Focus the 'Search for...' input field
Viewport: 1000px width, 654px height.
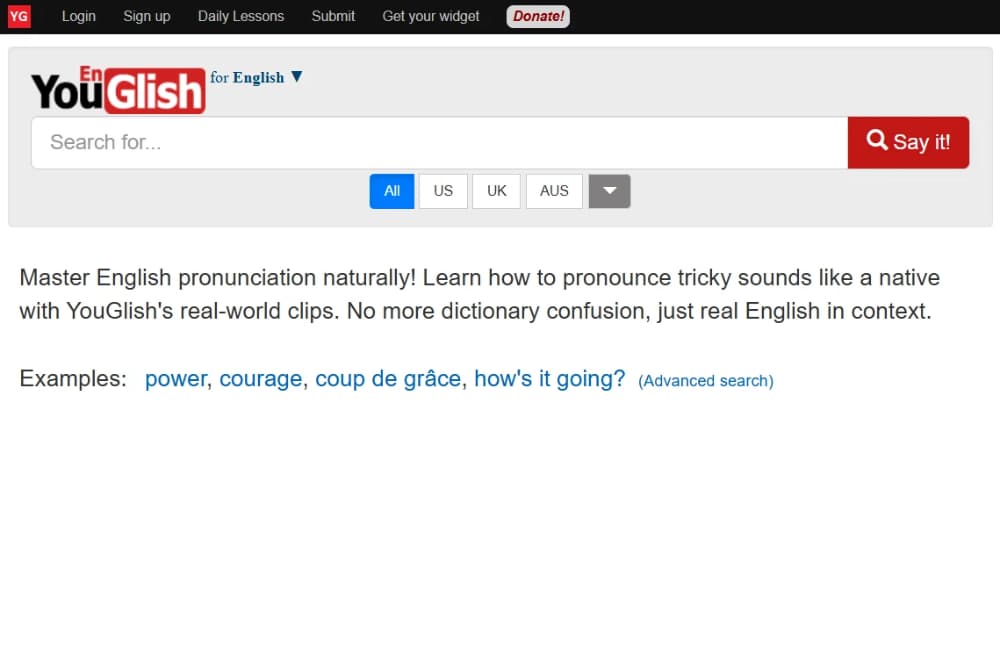[x=439, y=142]
